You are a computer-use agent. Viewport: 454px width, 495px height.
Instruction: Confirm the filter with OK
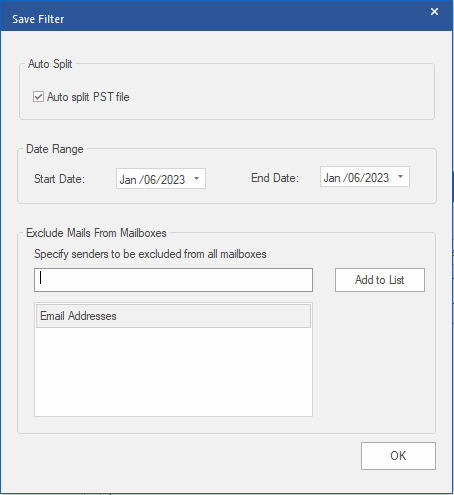398,456
